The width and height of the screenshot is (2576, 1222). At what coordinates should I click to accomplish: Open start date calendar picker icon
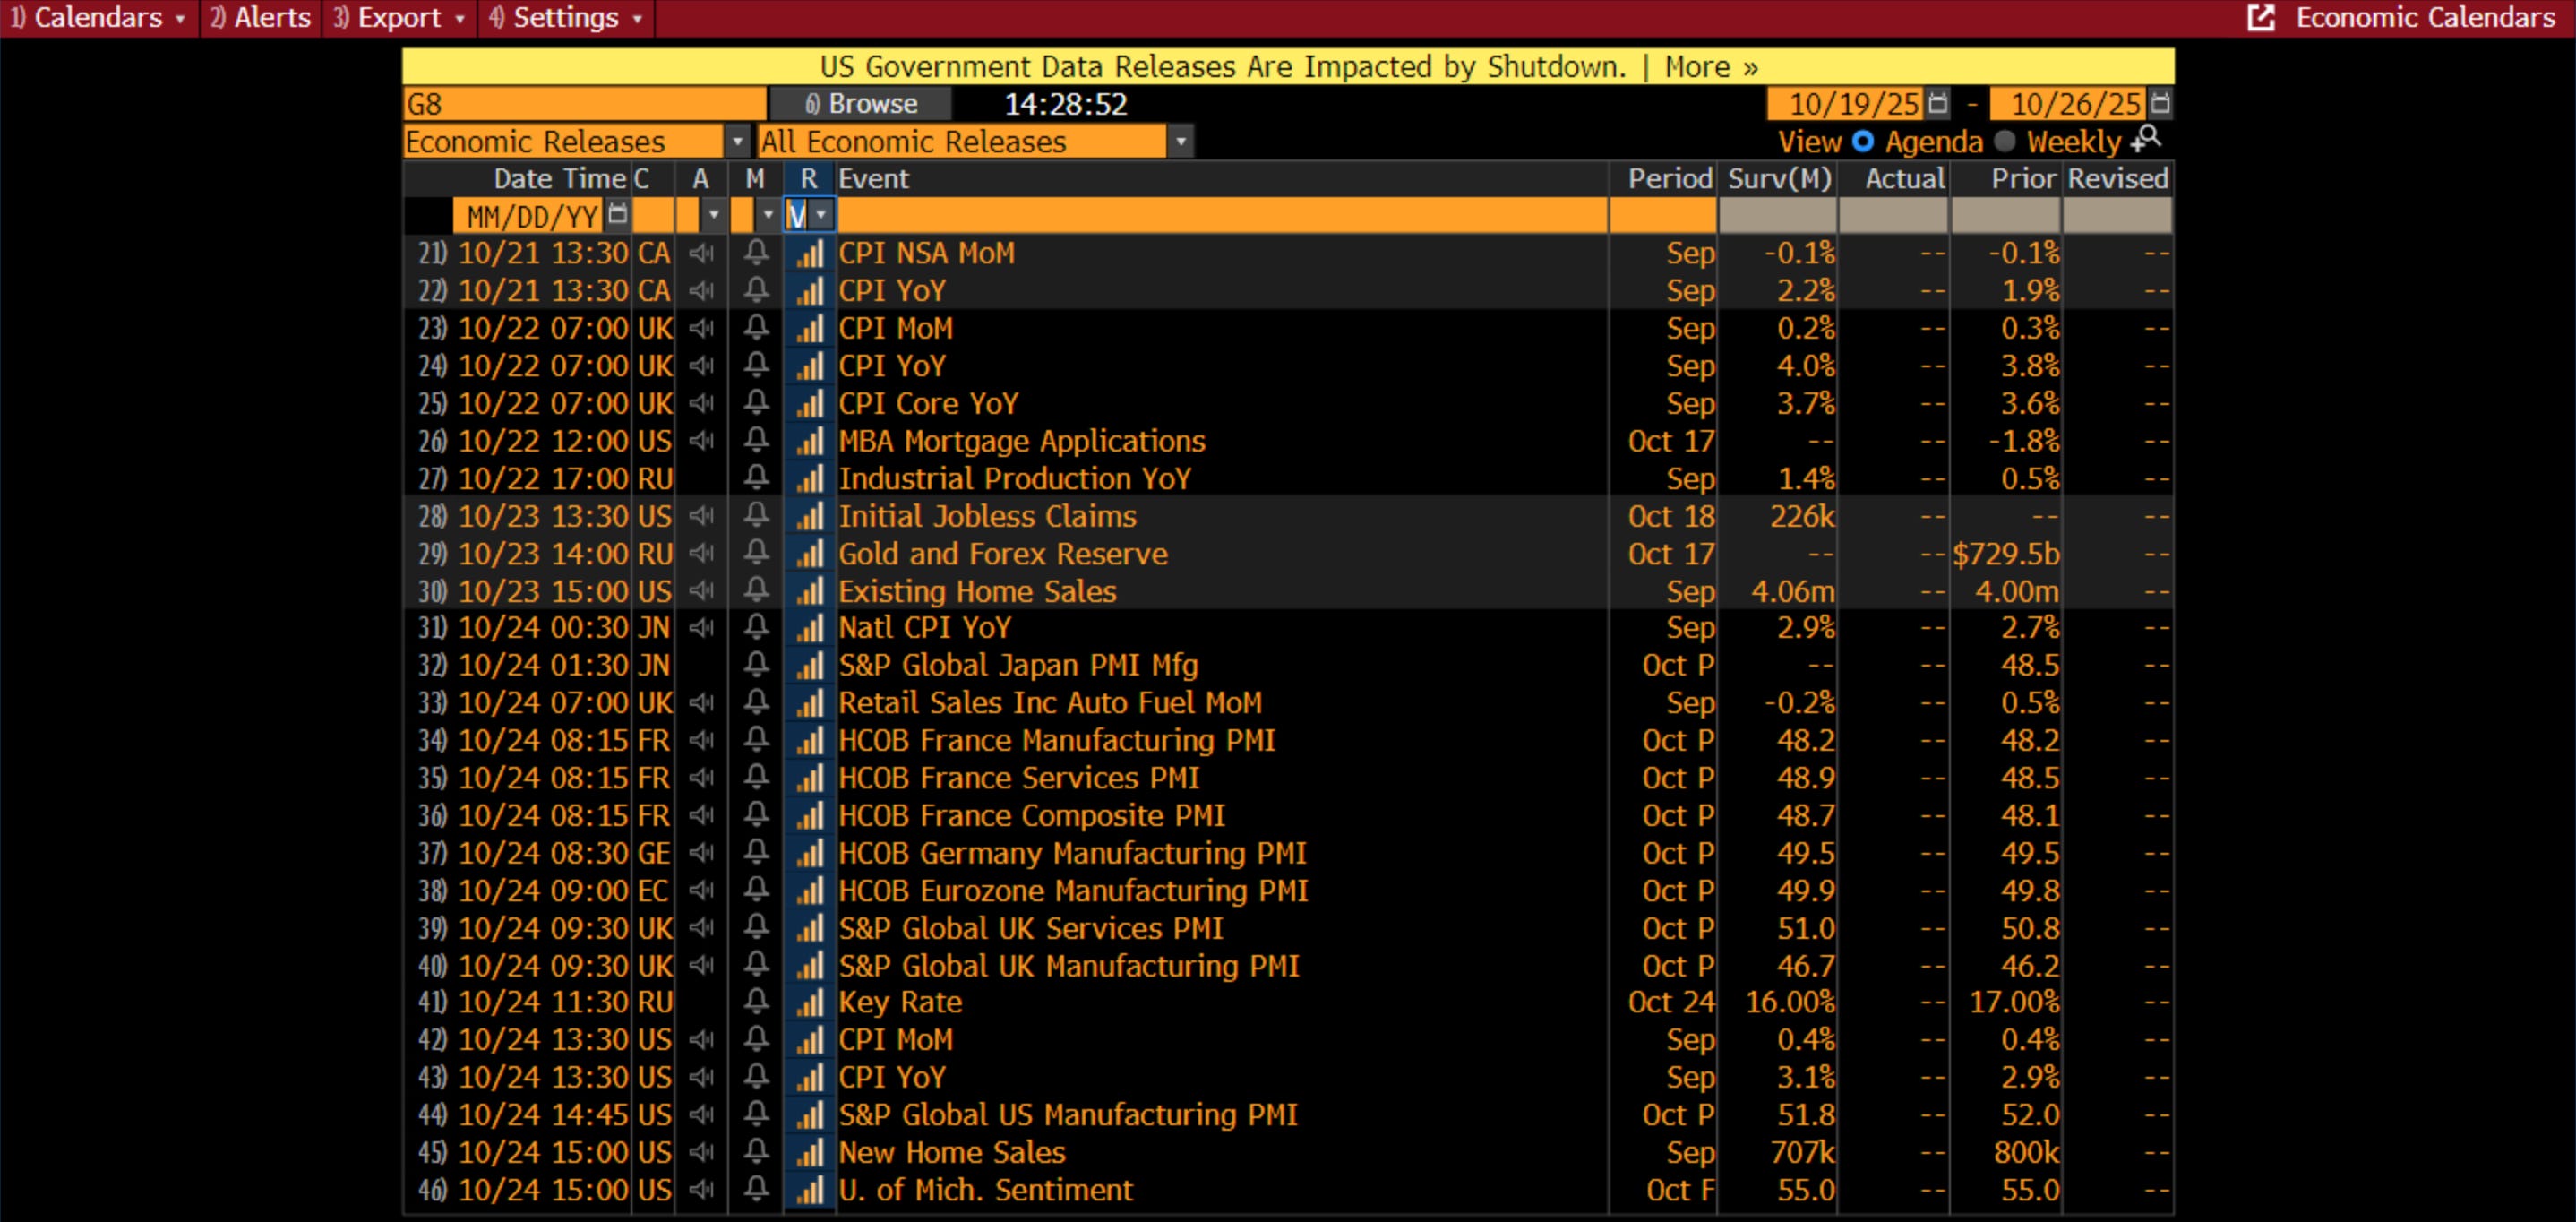[1937, 103]
